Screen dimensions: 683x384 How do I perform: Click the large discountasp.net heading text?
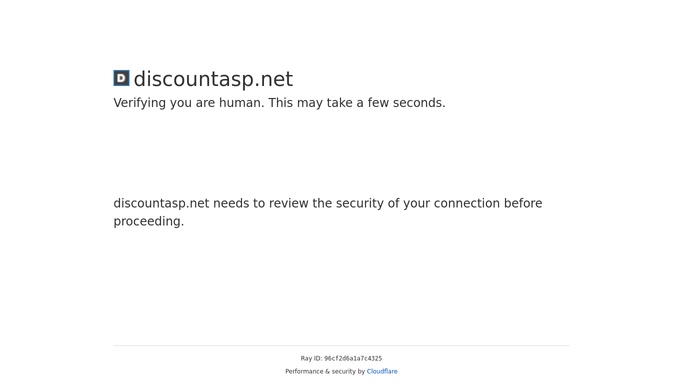(213, 79)
